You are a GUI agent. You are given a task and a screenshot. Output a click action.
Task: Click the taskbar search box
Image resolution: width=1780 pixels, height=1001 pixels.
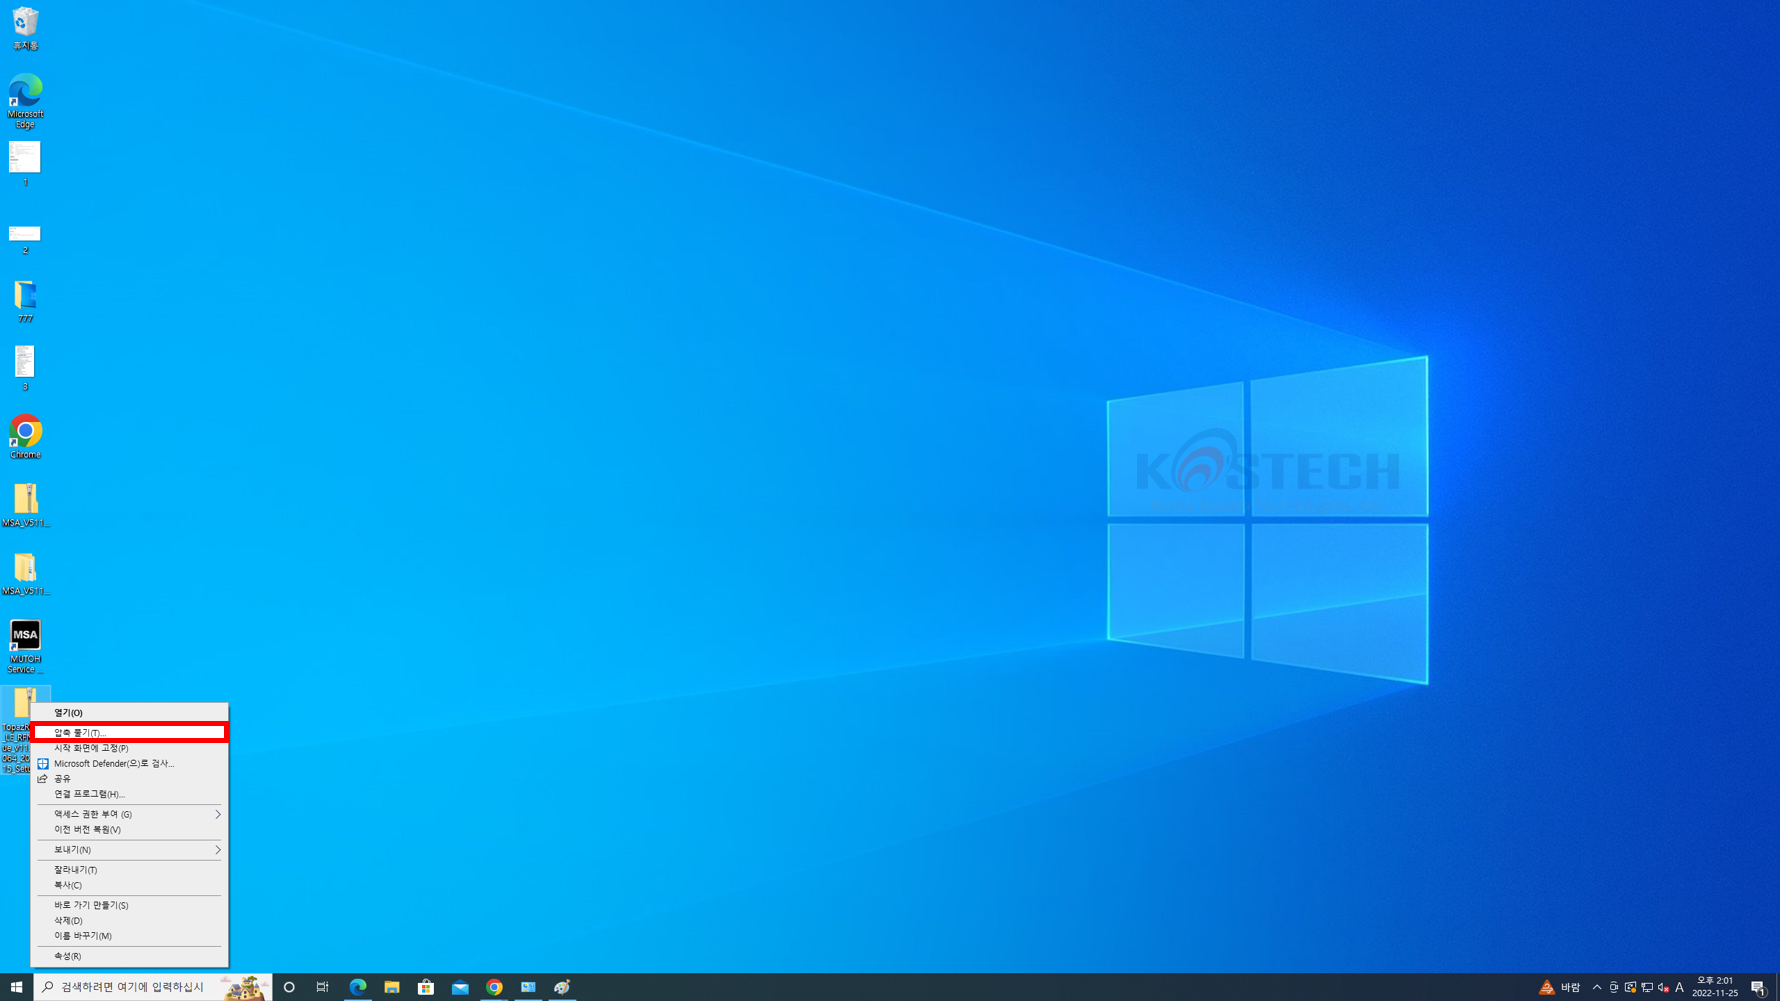click(153, 987)
